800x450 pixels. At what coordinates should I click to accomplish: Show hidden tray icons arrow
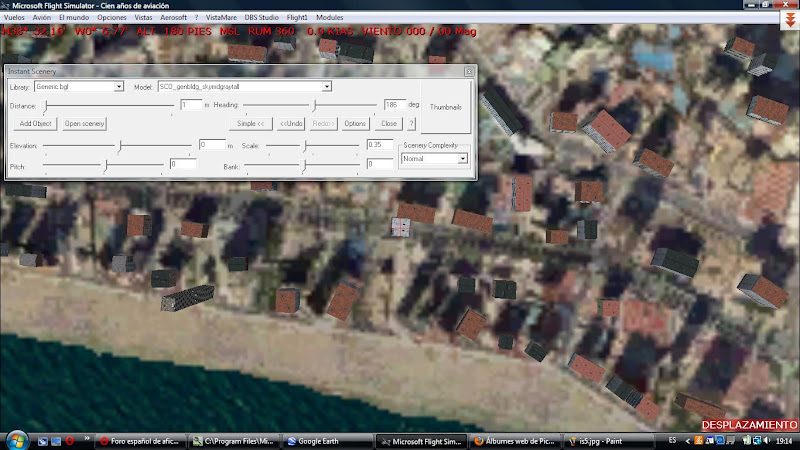tap(688, 441)
